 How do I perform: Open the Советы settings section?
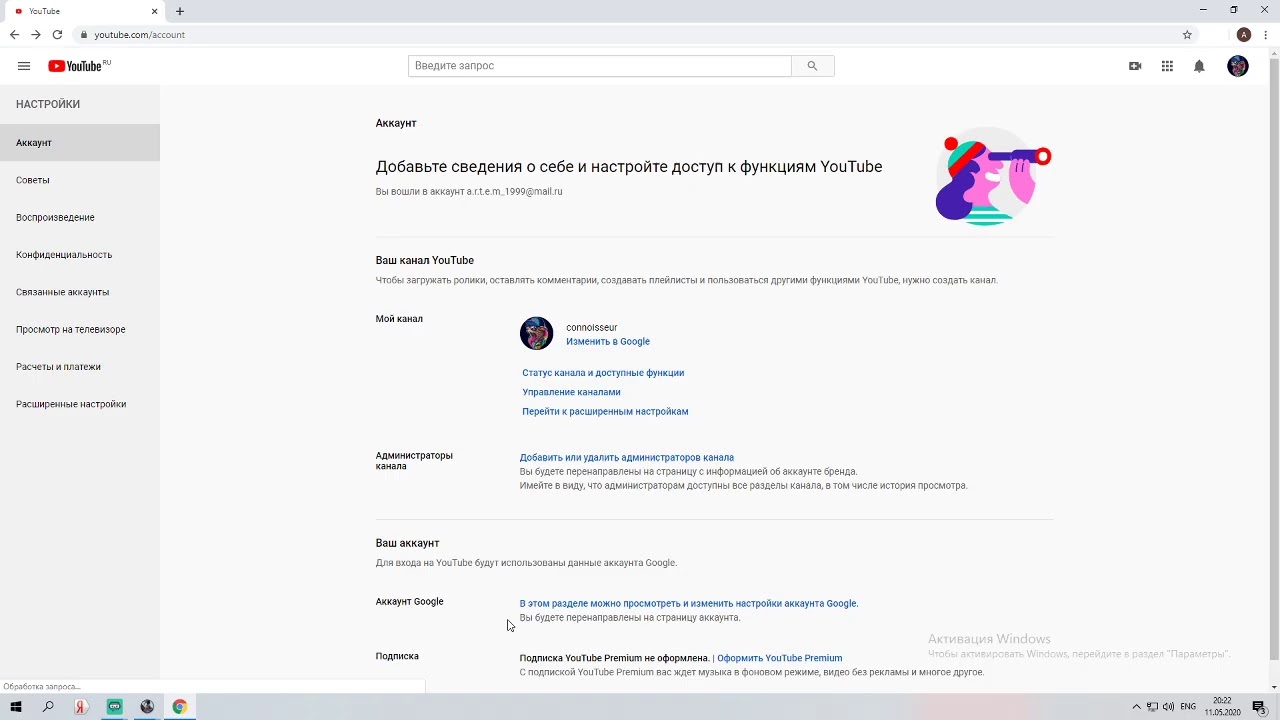click(80, 180)
